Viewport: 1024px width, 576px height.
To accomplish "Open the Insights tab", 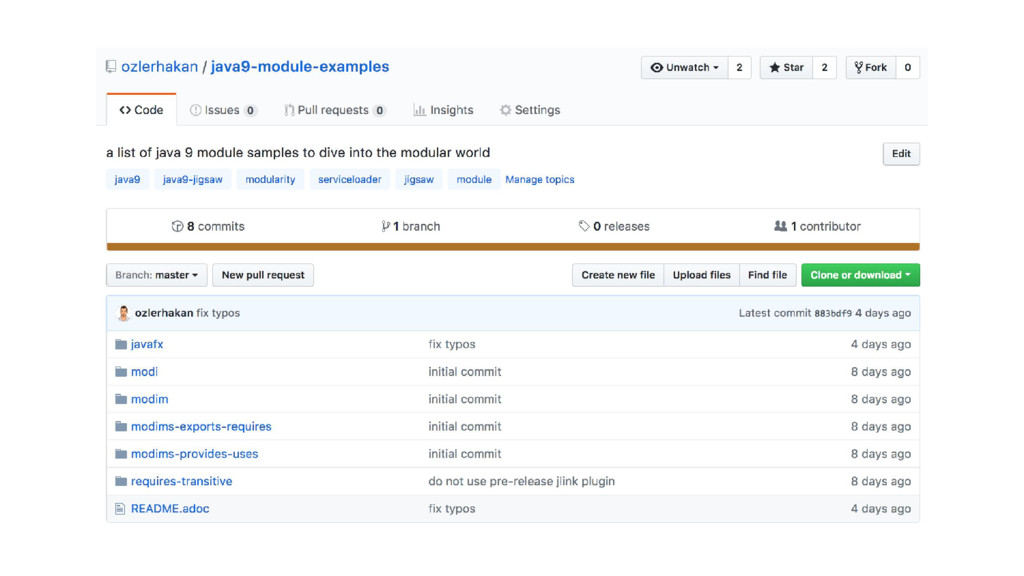I will (x=443, y=110).
